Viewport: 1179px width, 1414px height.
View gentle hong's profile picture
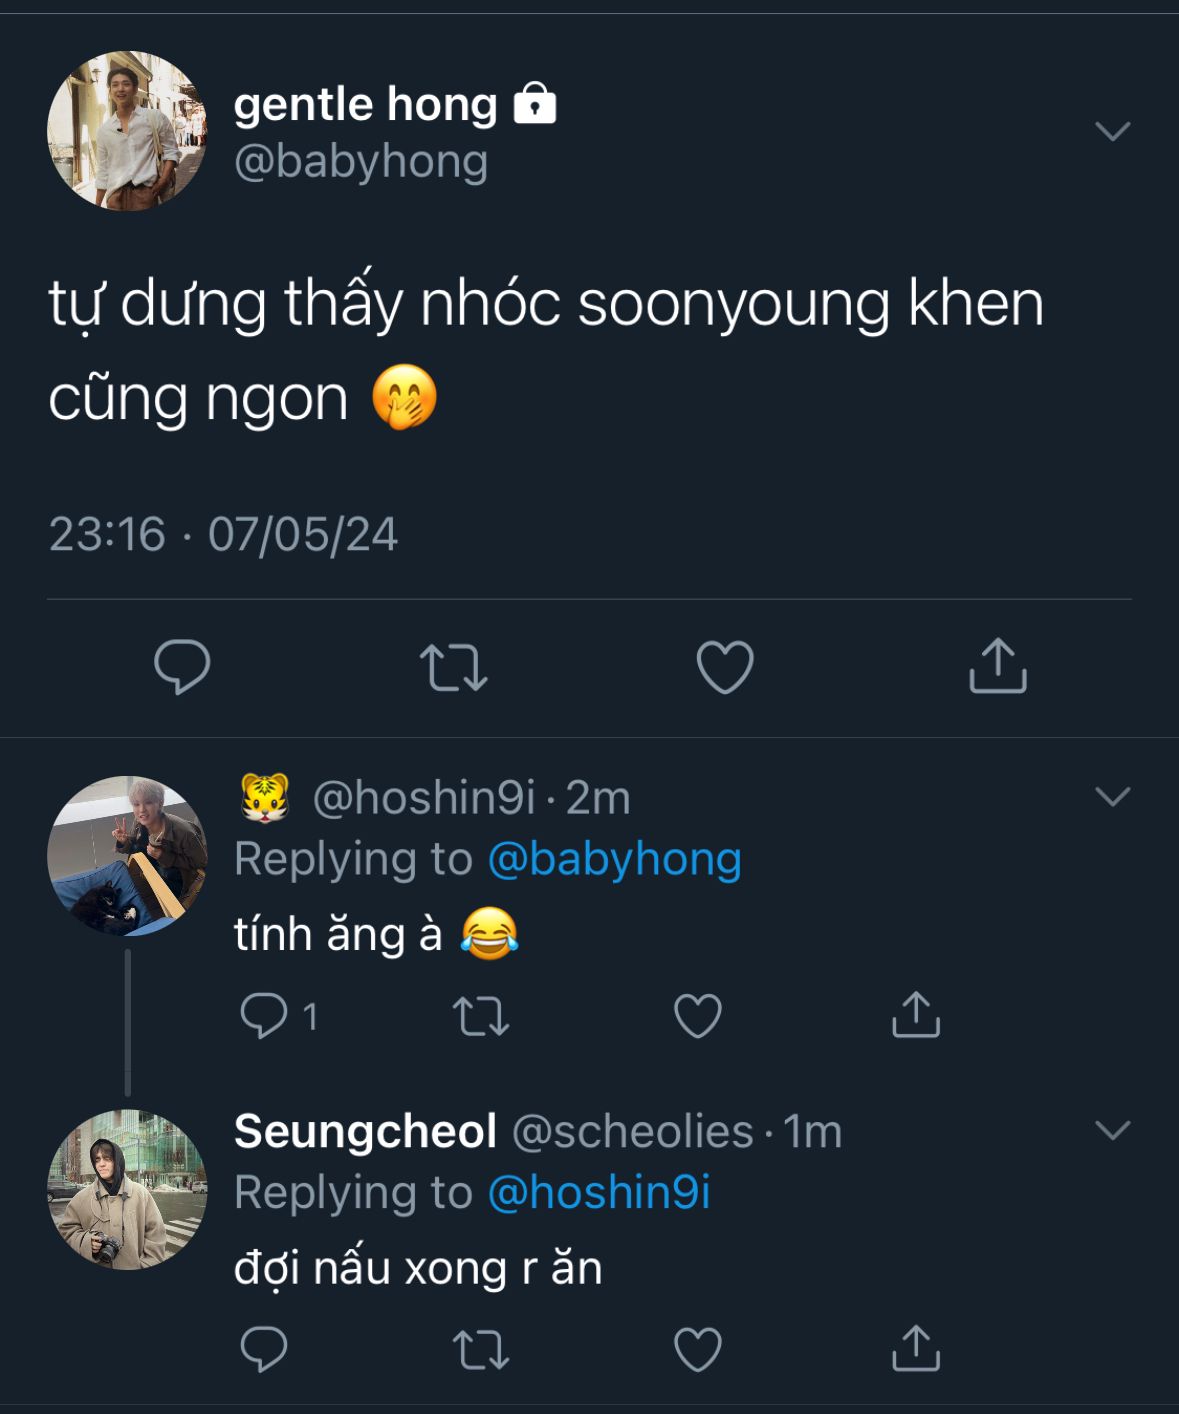coord(127,131)
